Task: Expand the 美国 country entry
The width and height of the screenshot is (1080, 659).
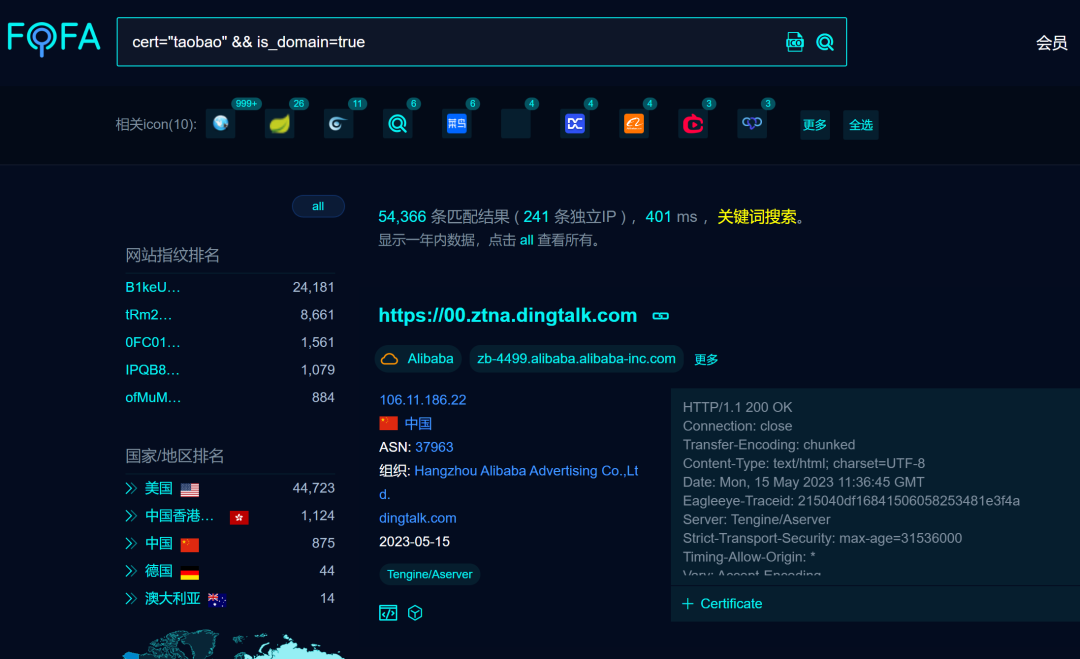Action: [x=131, y=488]
